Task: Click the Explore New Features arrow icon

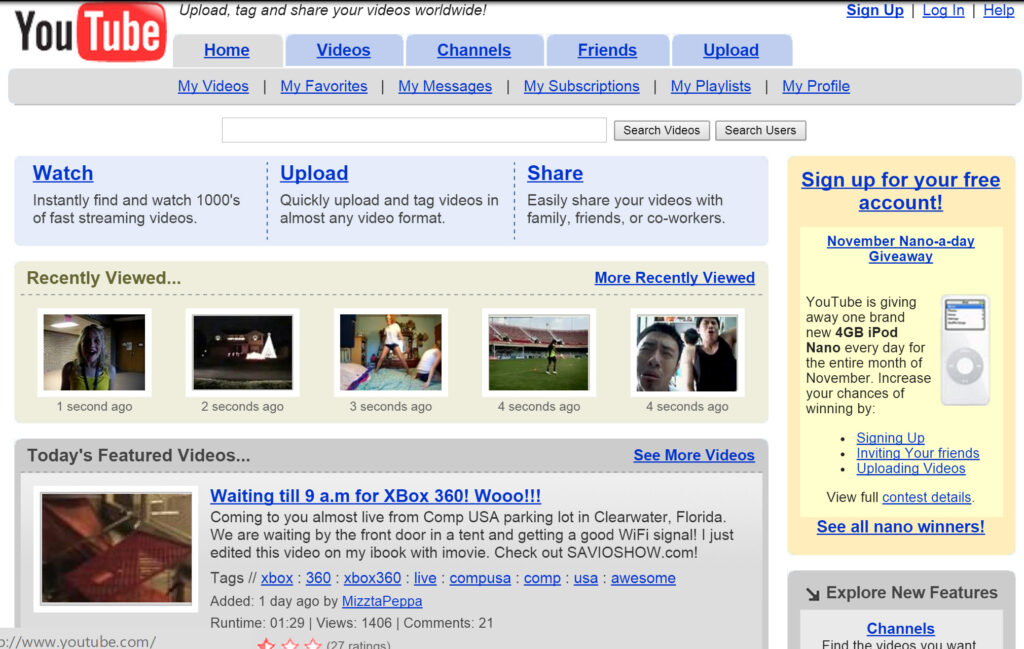Action: coord(812,594)
